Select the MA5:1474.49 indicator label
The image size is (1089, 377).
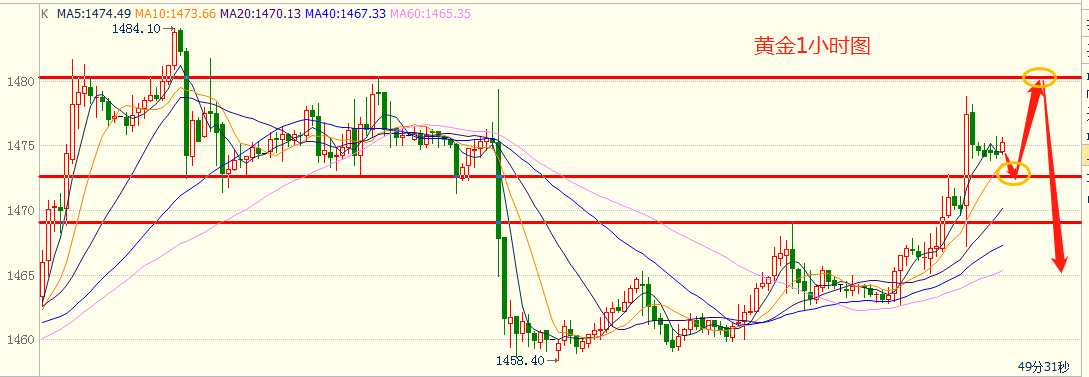93,13
